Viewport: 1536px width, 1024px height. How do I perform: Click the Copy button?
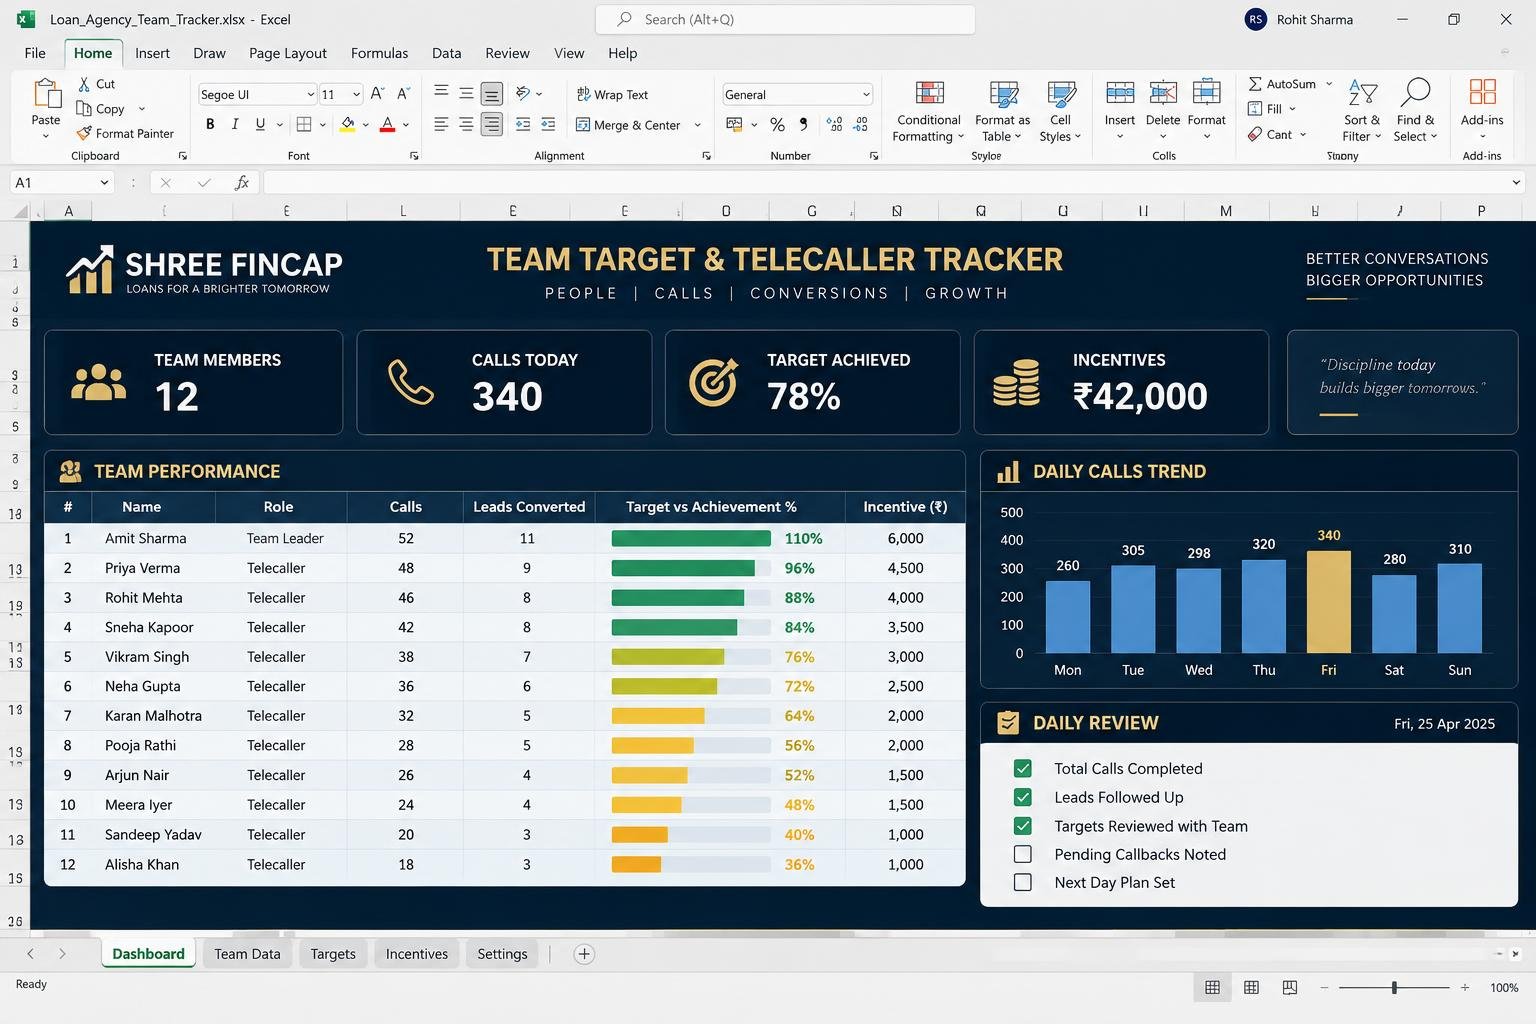pyautogui.click(x=100, y=109)
